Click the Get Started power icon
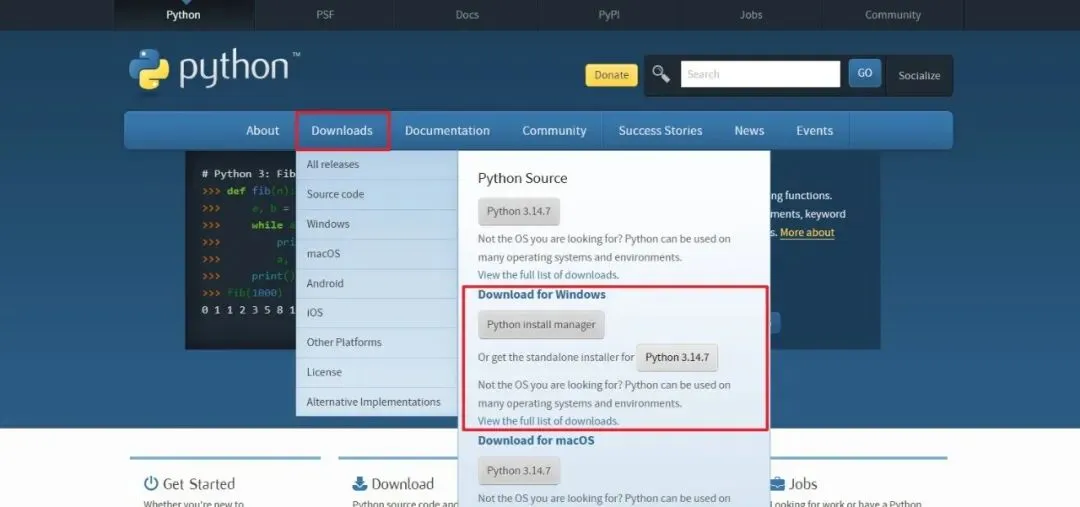Image resolution: width=1080 pixels, height=507 pixels. [151, 484]
